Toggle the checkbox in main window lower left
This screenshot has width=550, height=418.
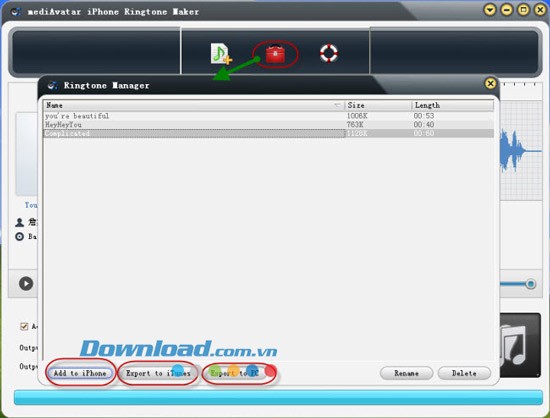tap(24, 326)
